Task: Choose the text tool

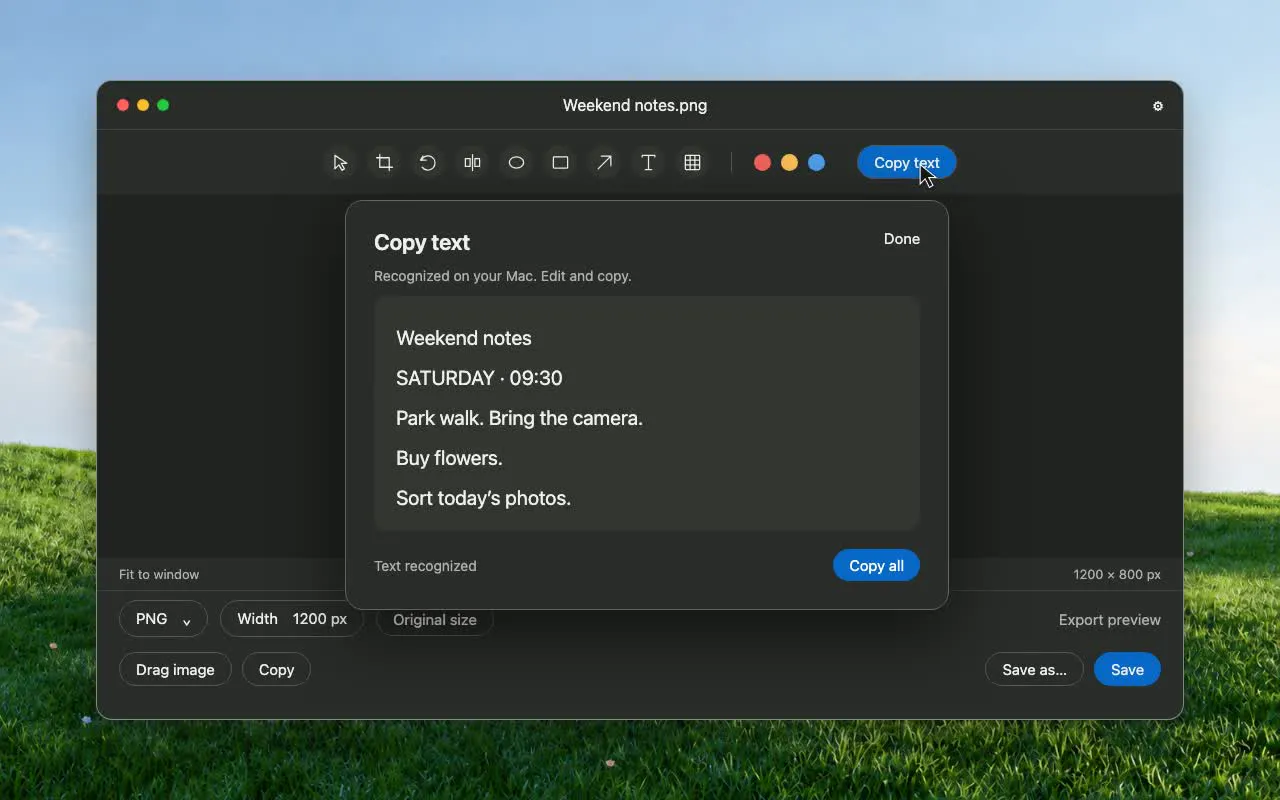Action: (x=648, y=163)
